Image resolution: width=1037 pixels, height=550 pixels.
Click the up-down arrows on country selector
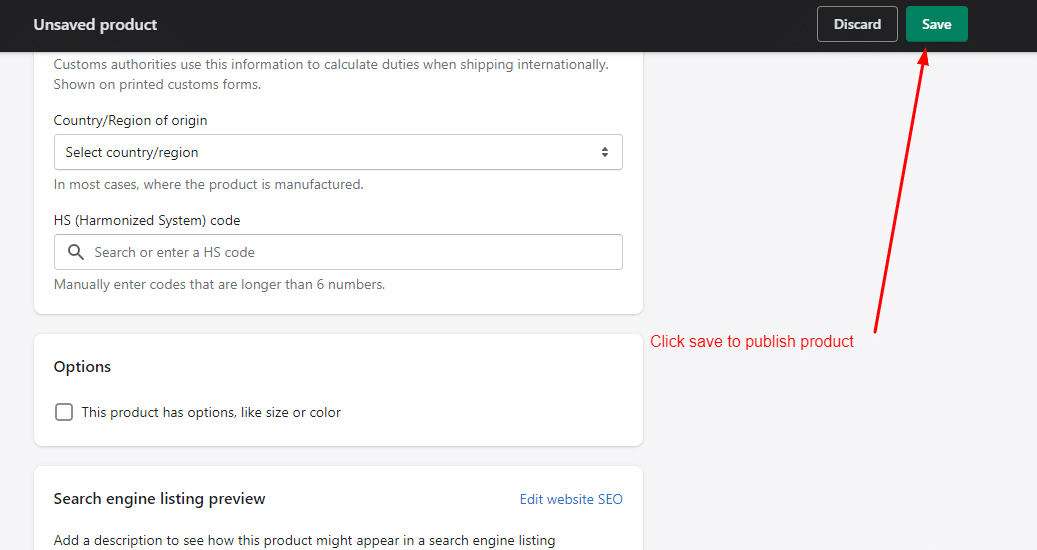pos(604,152)
